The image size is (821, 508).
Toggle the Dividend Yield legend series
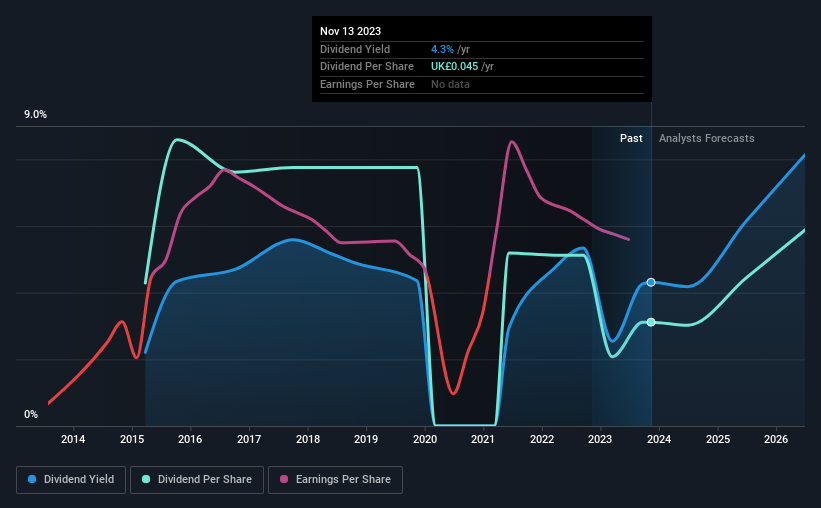click(x=71, y=480)
